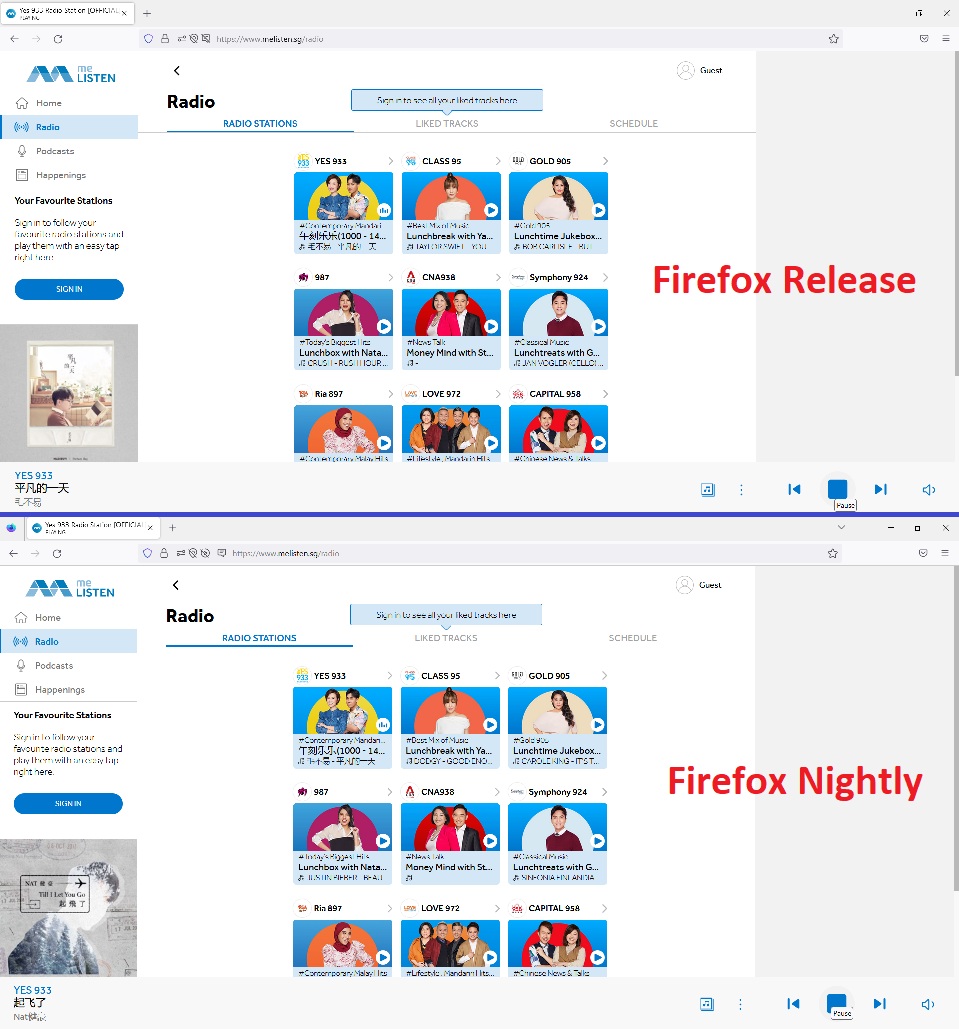Switch to the LIKED TRACKS tab
The image size is (959, 1029).
(446, 123)
